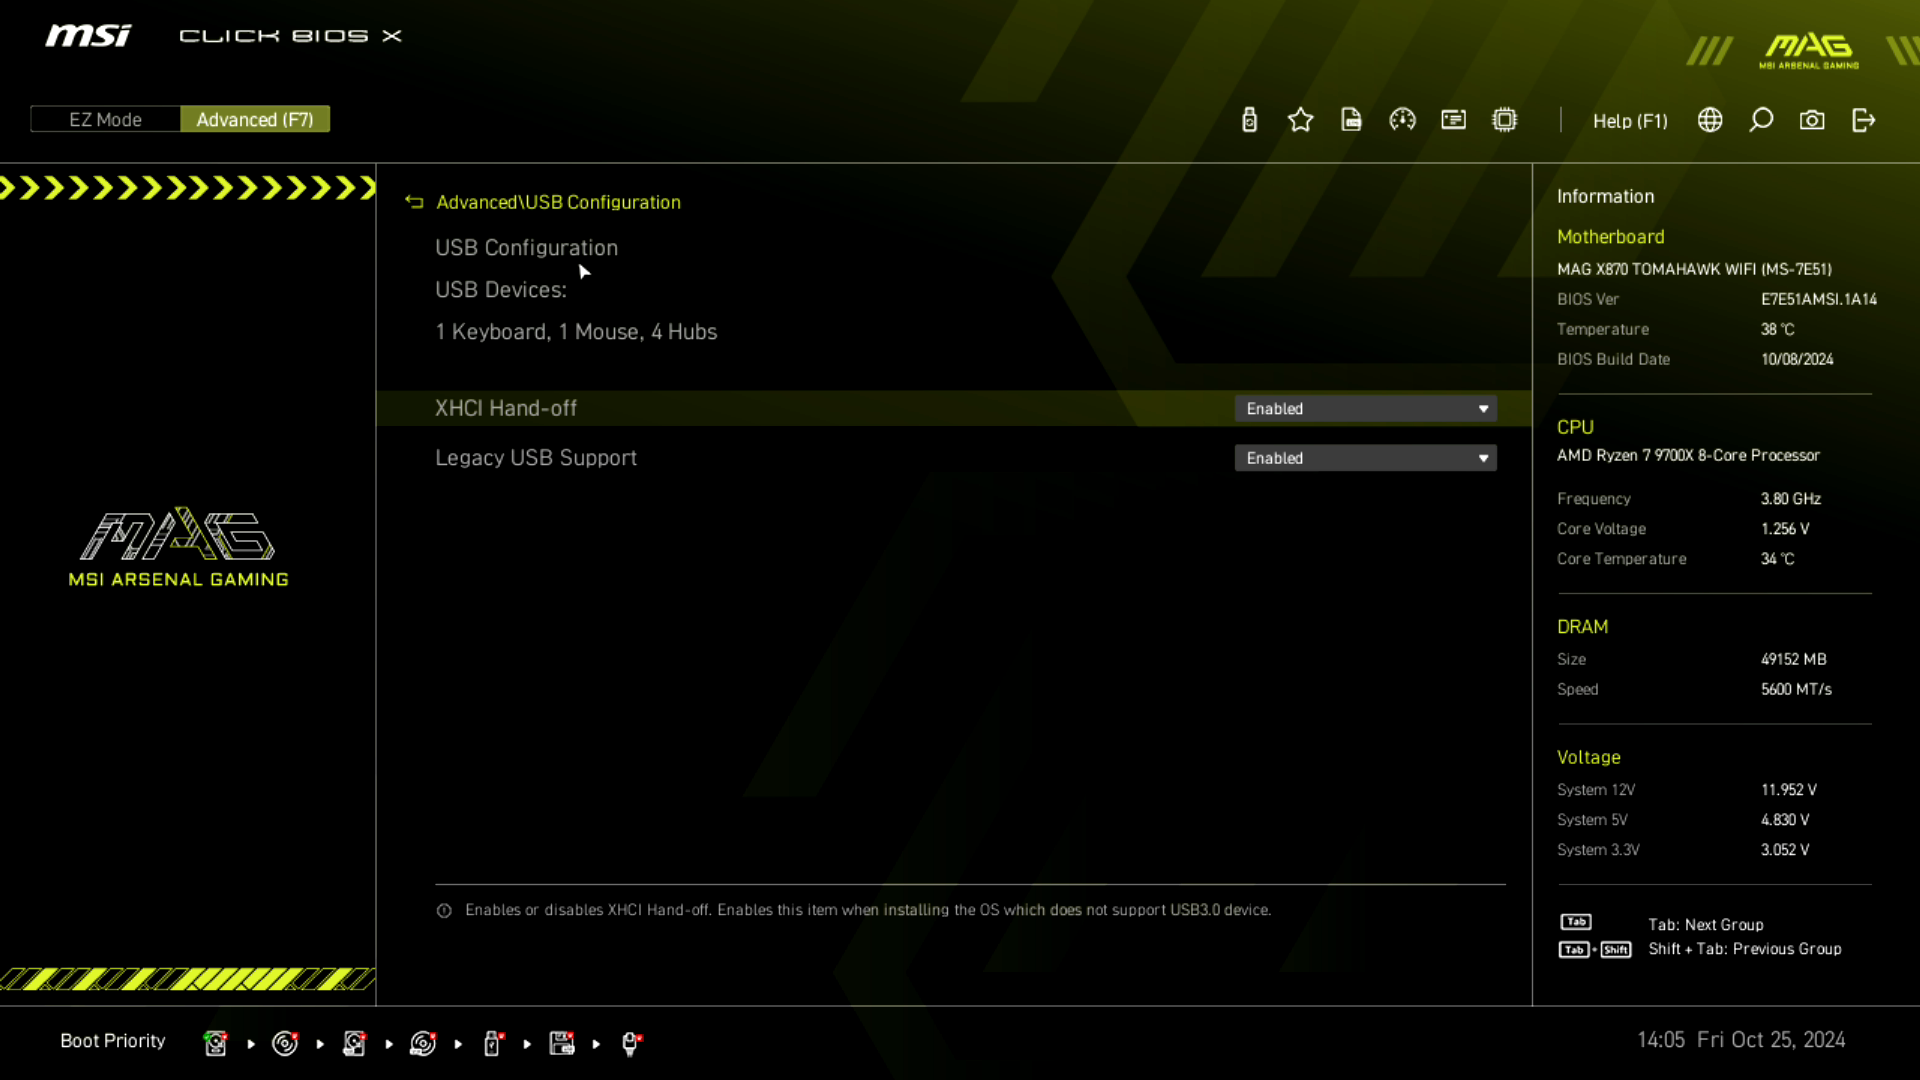Click the Screenshot capture icon

pyautogui.click(x=1813, y=120)
